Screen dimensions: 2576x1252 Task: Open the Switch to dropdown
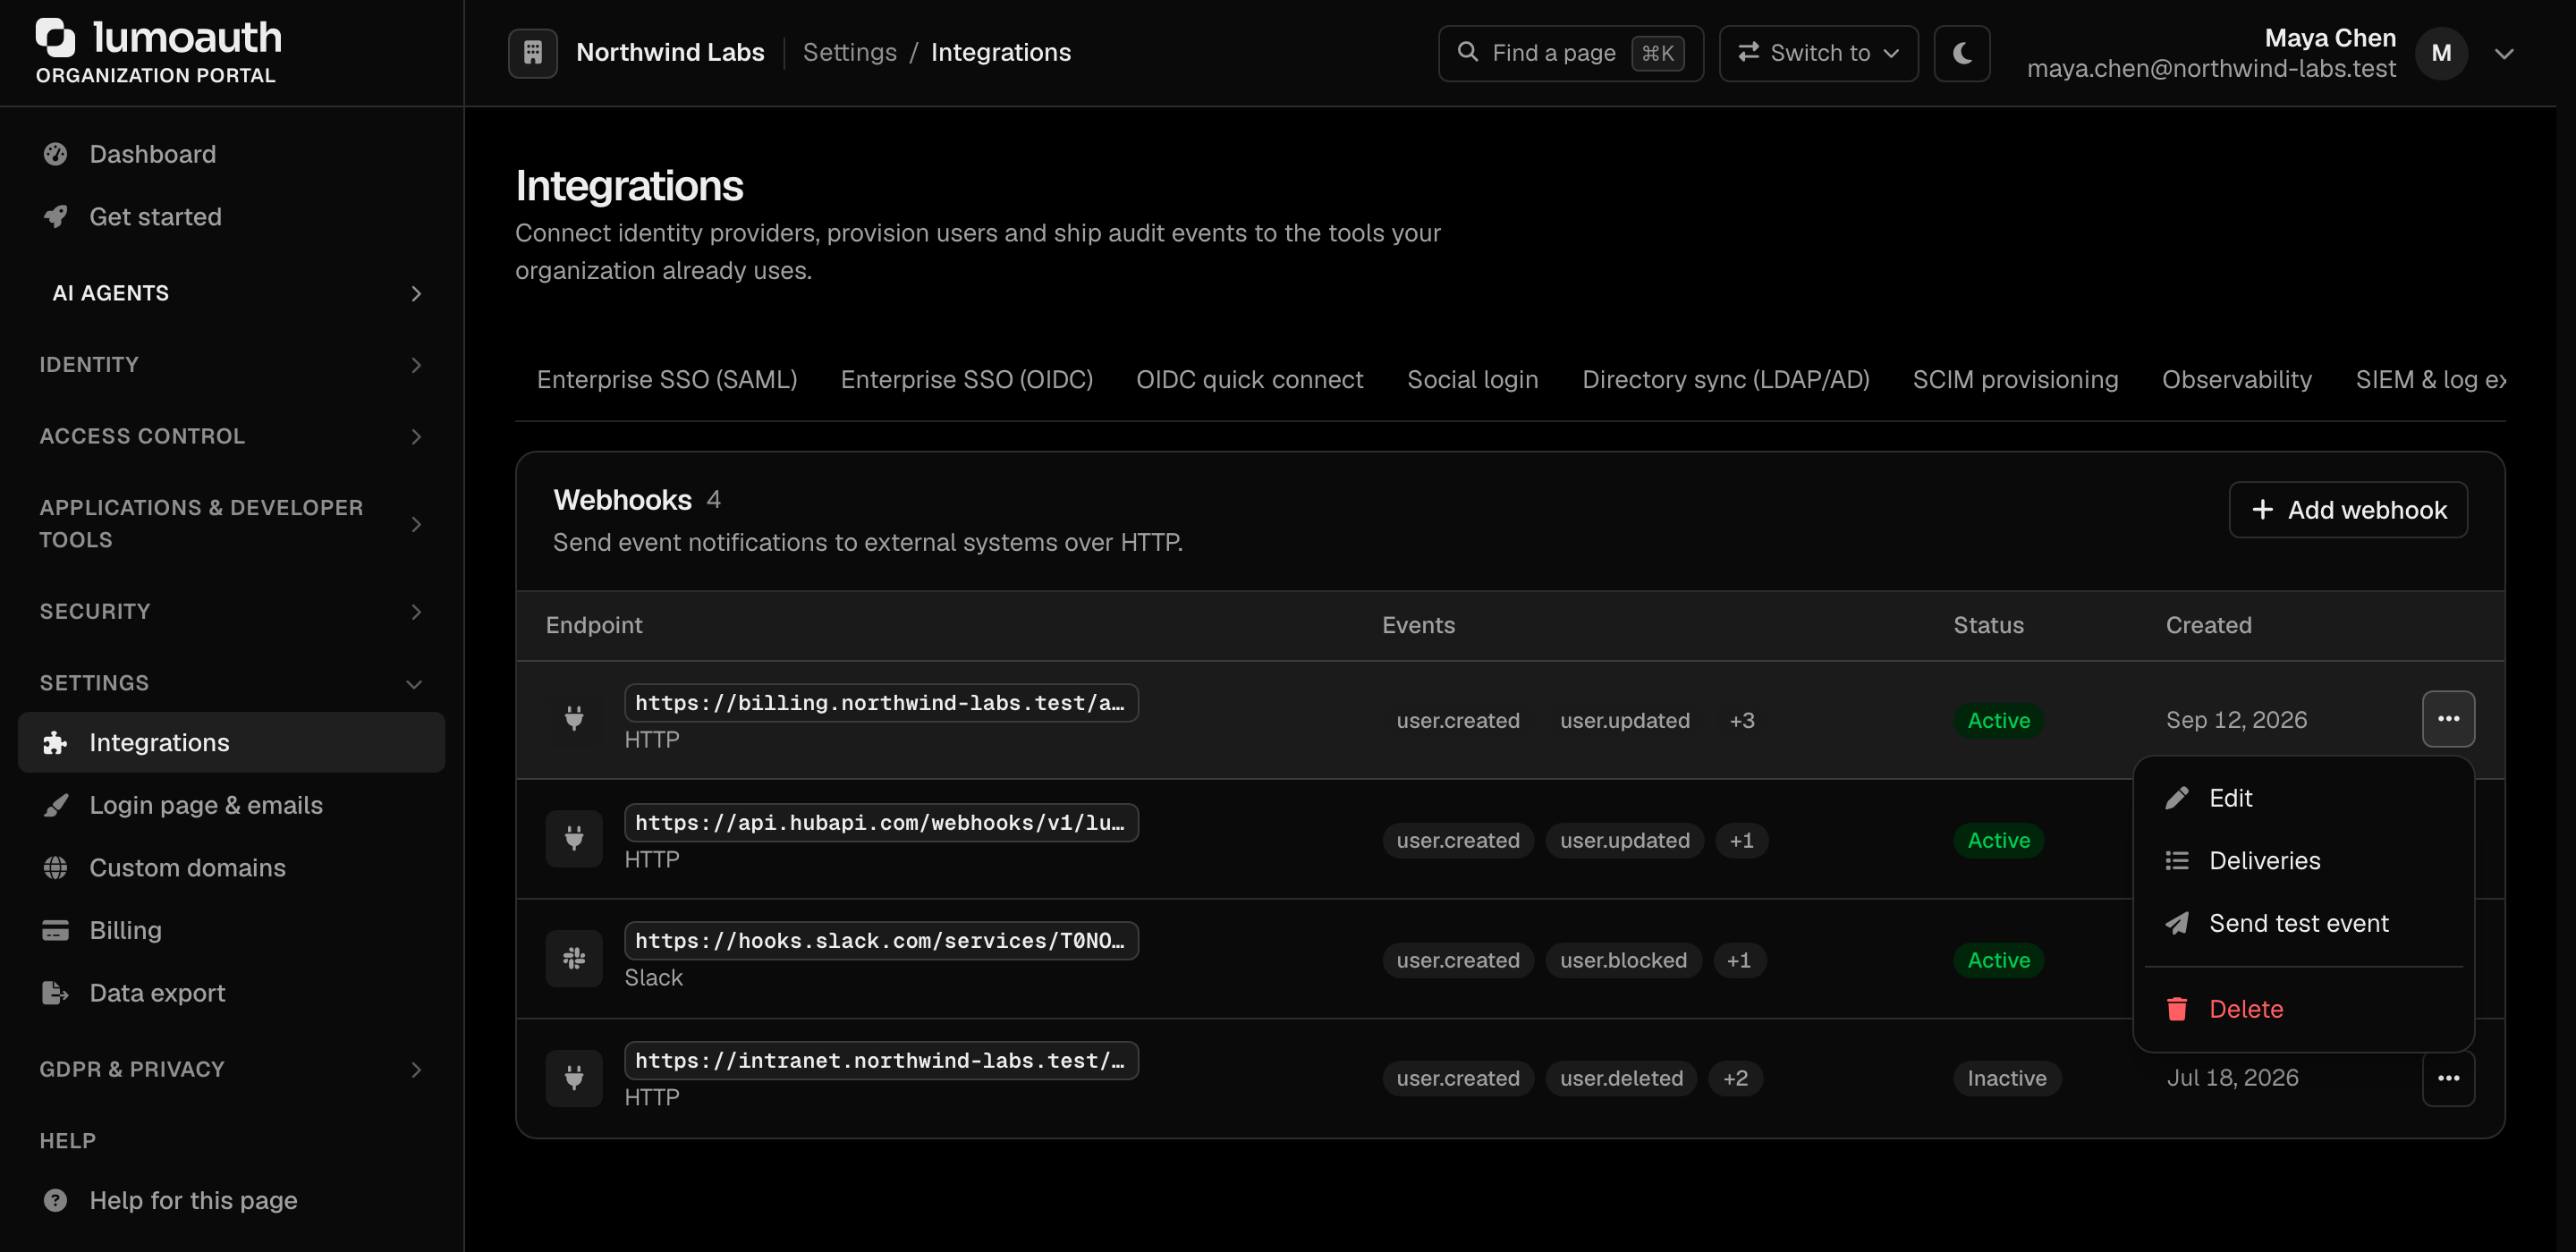point(1818,53)
